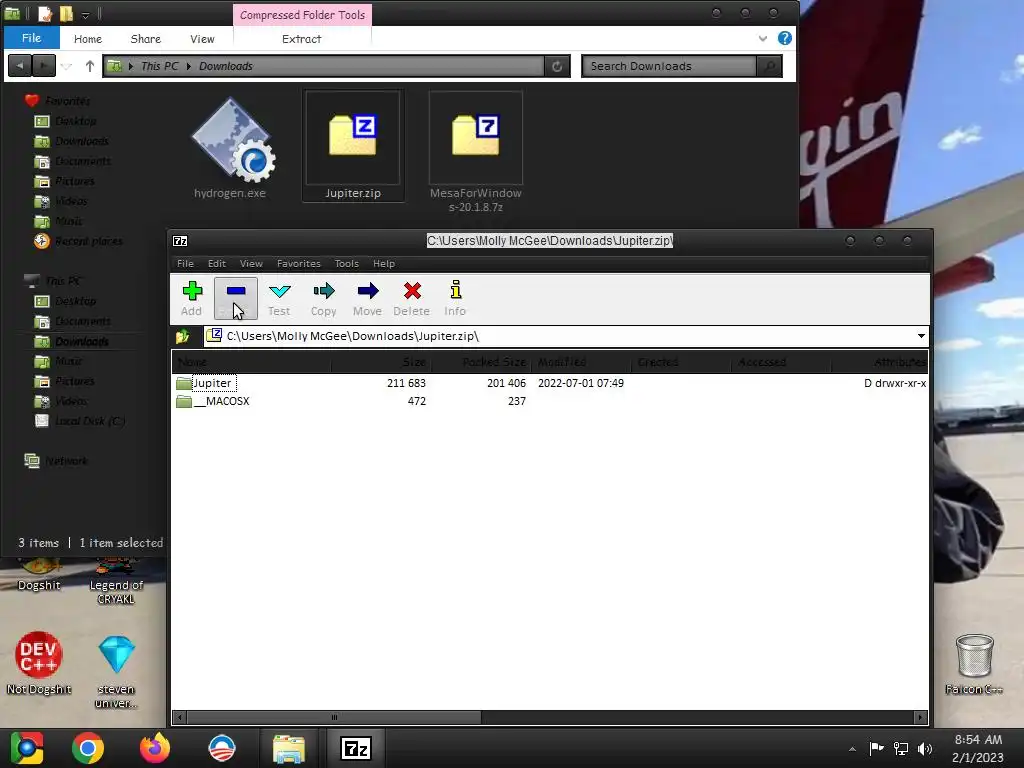Click the network tray icon
The image size is (1024, 768).
click(x=901, y=748)
